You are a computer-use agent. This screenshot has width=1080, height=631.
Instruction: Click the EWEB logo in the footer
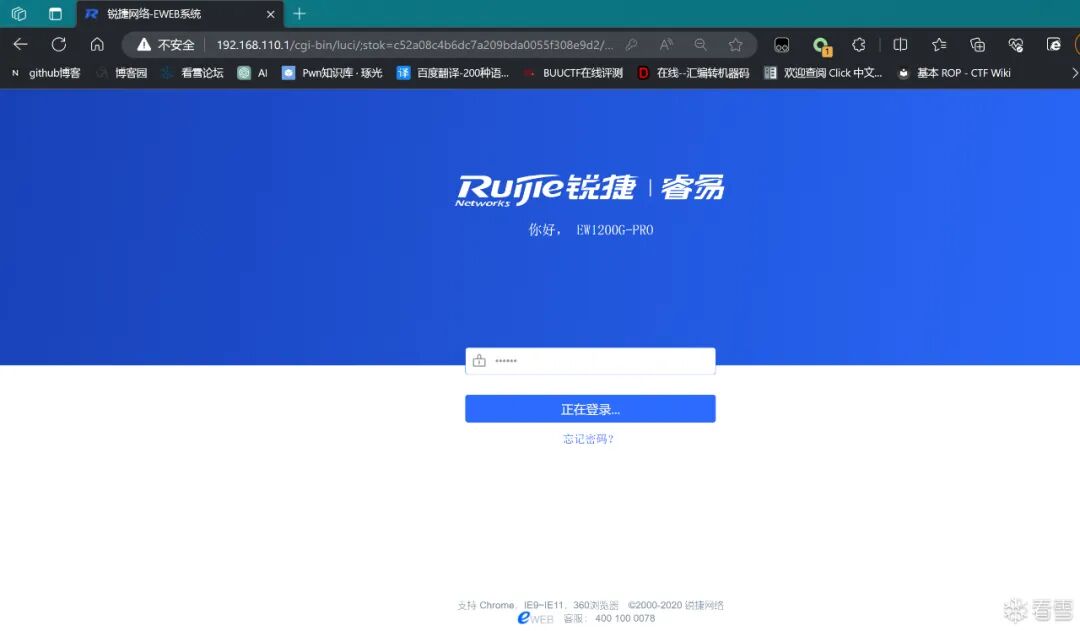point(535,618)
